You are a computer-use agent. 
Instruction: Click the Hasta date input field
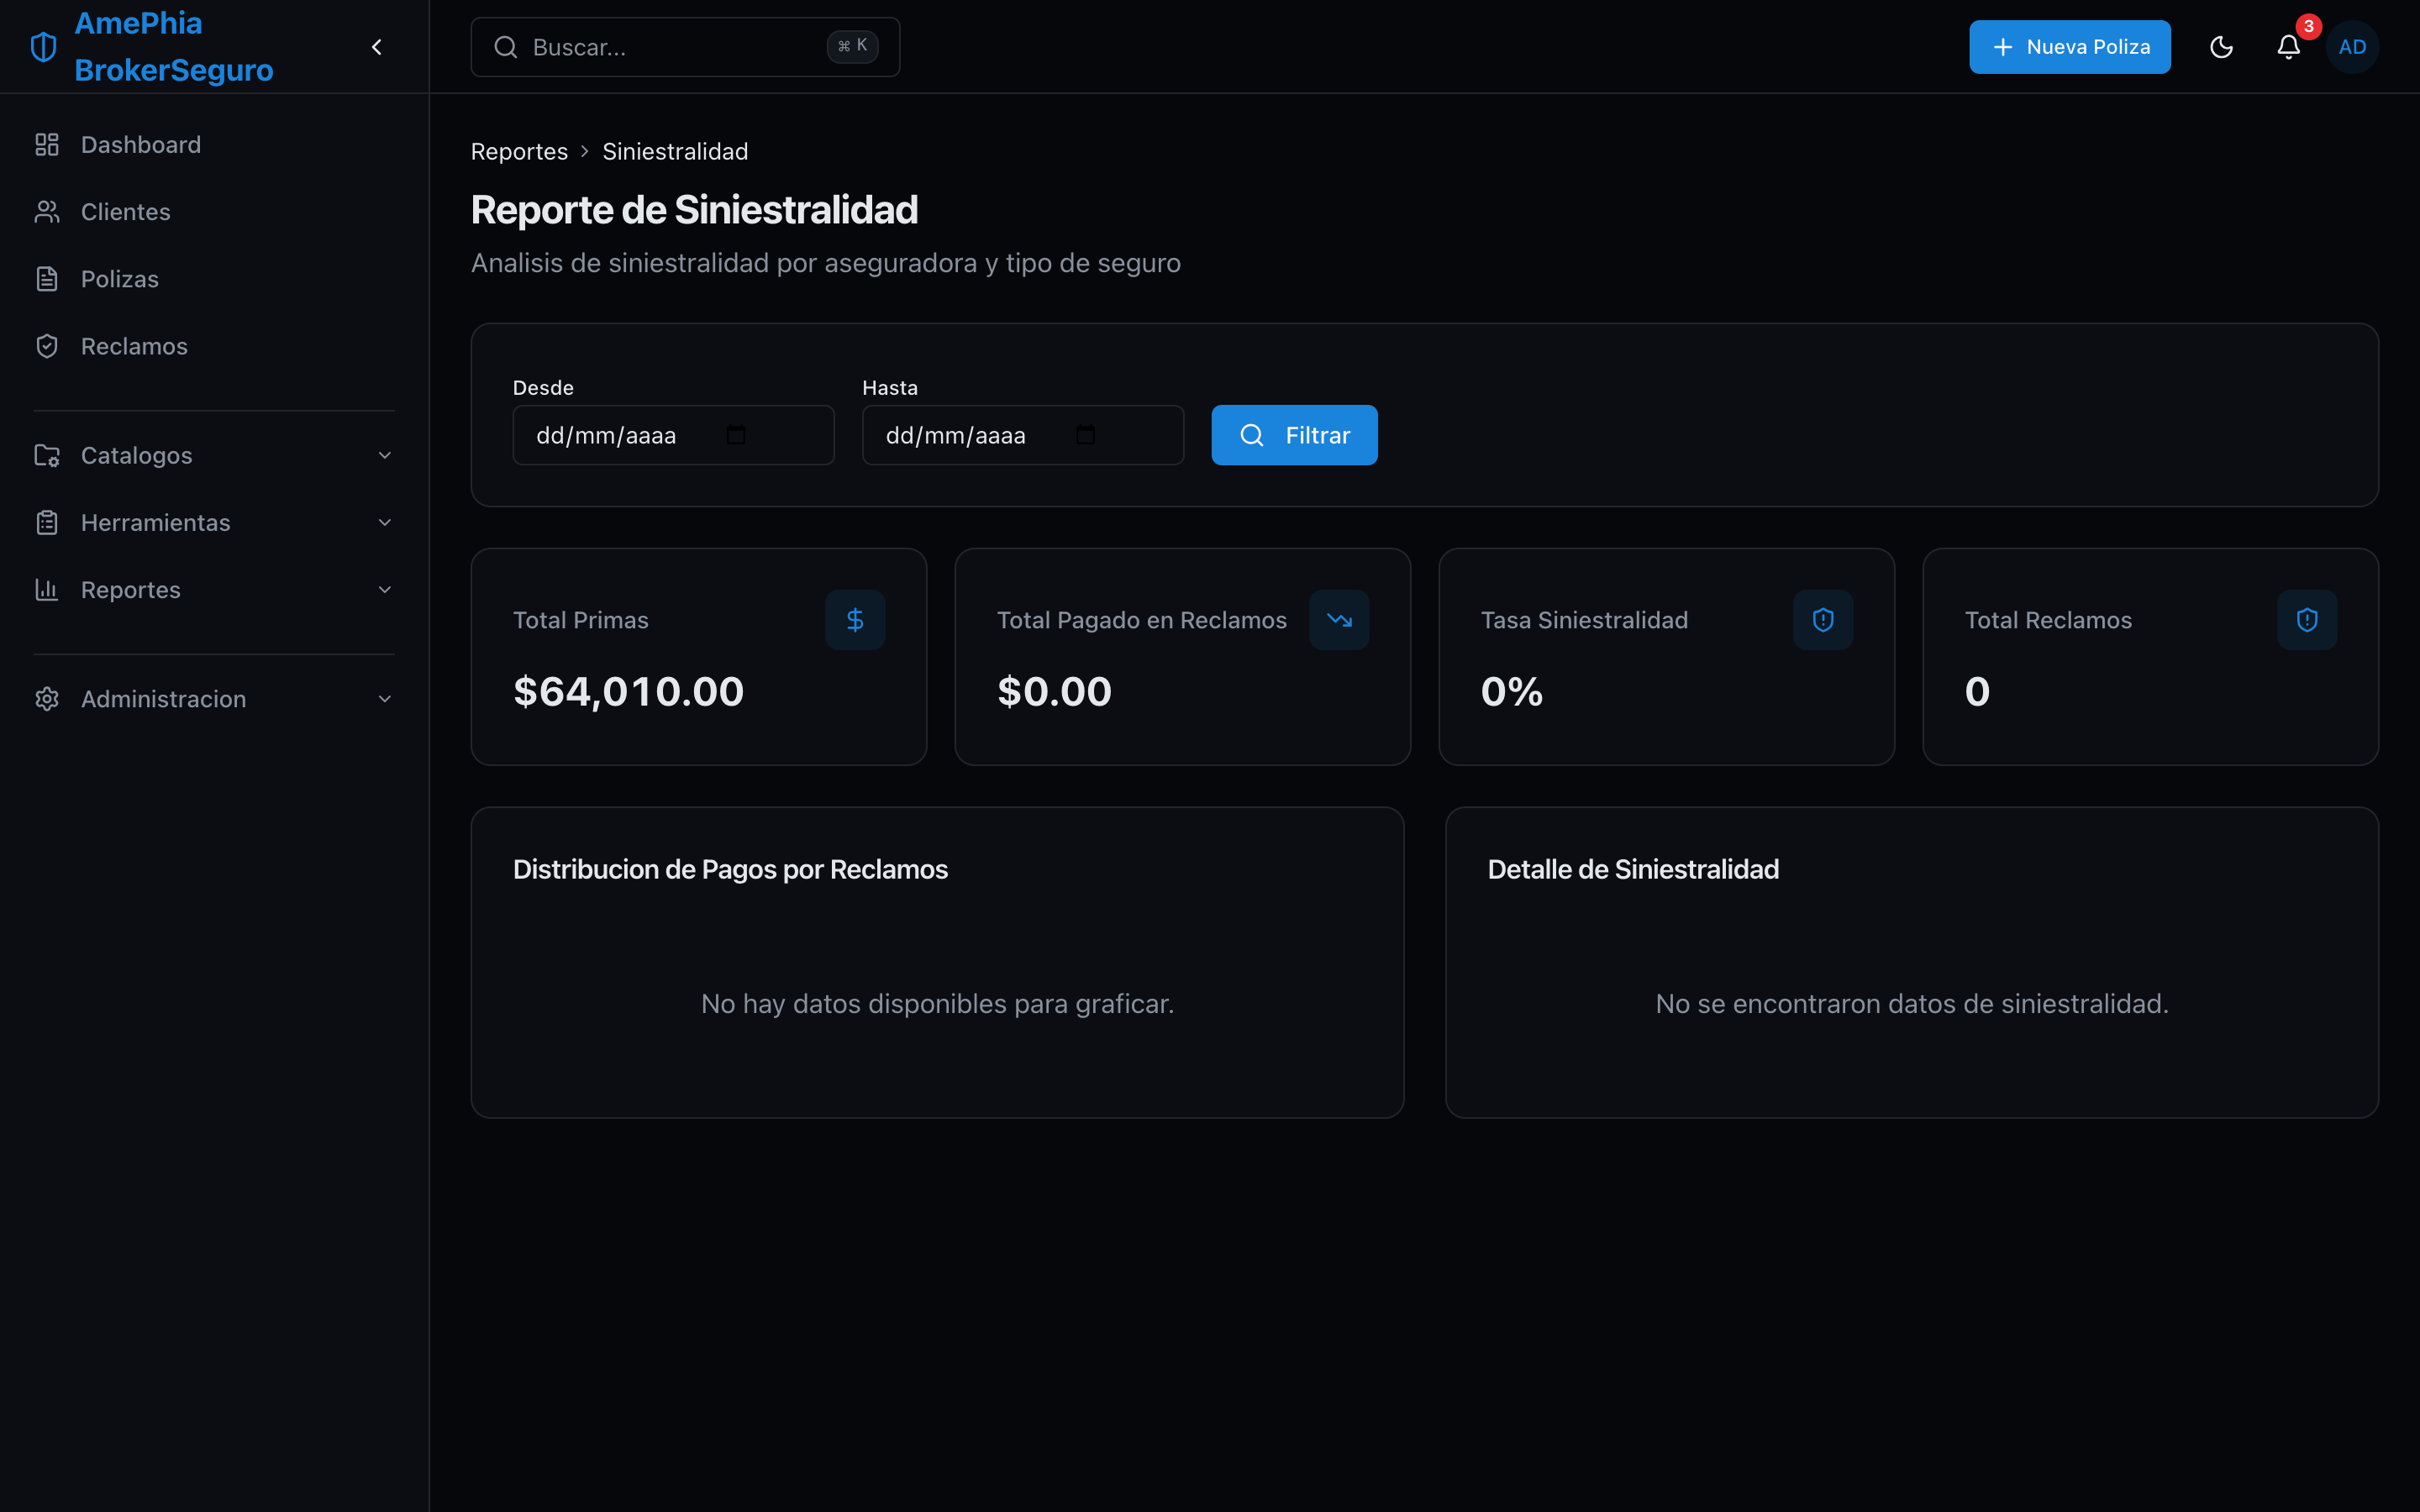click(x=1023, y=435)
